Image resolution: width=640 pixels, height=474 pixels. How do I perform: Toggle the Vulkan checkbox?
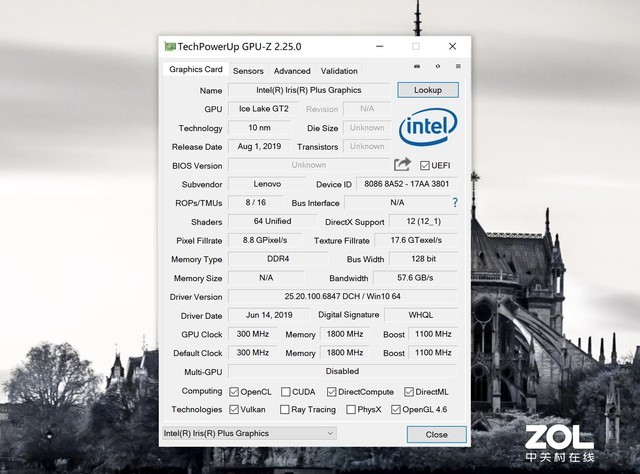click(234, 409)
